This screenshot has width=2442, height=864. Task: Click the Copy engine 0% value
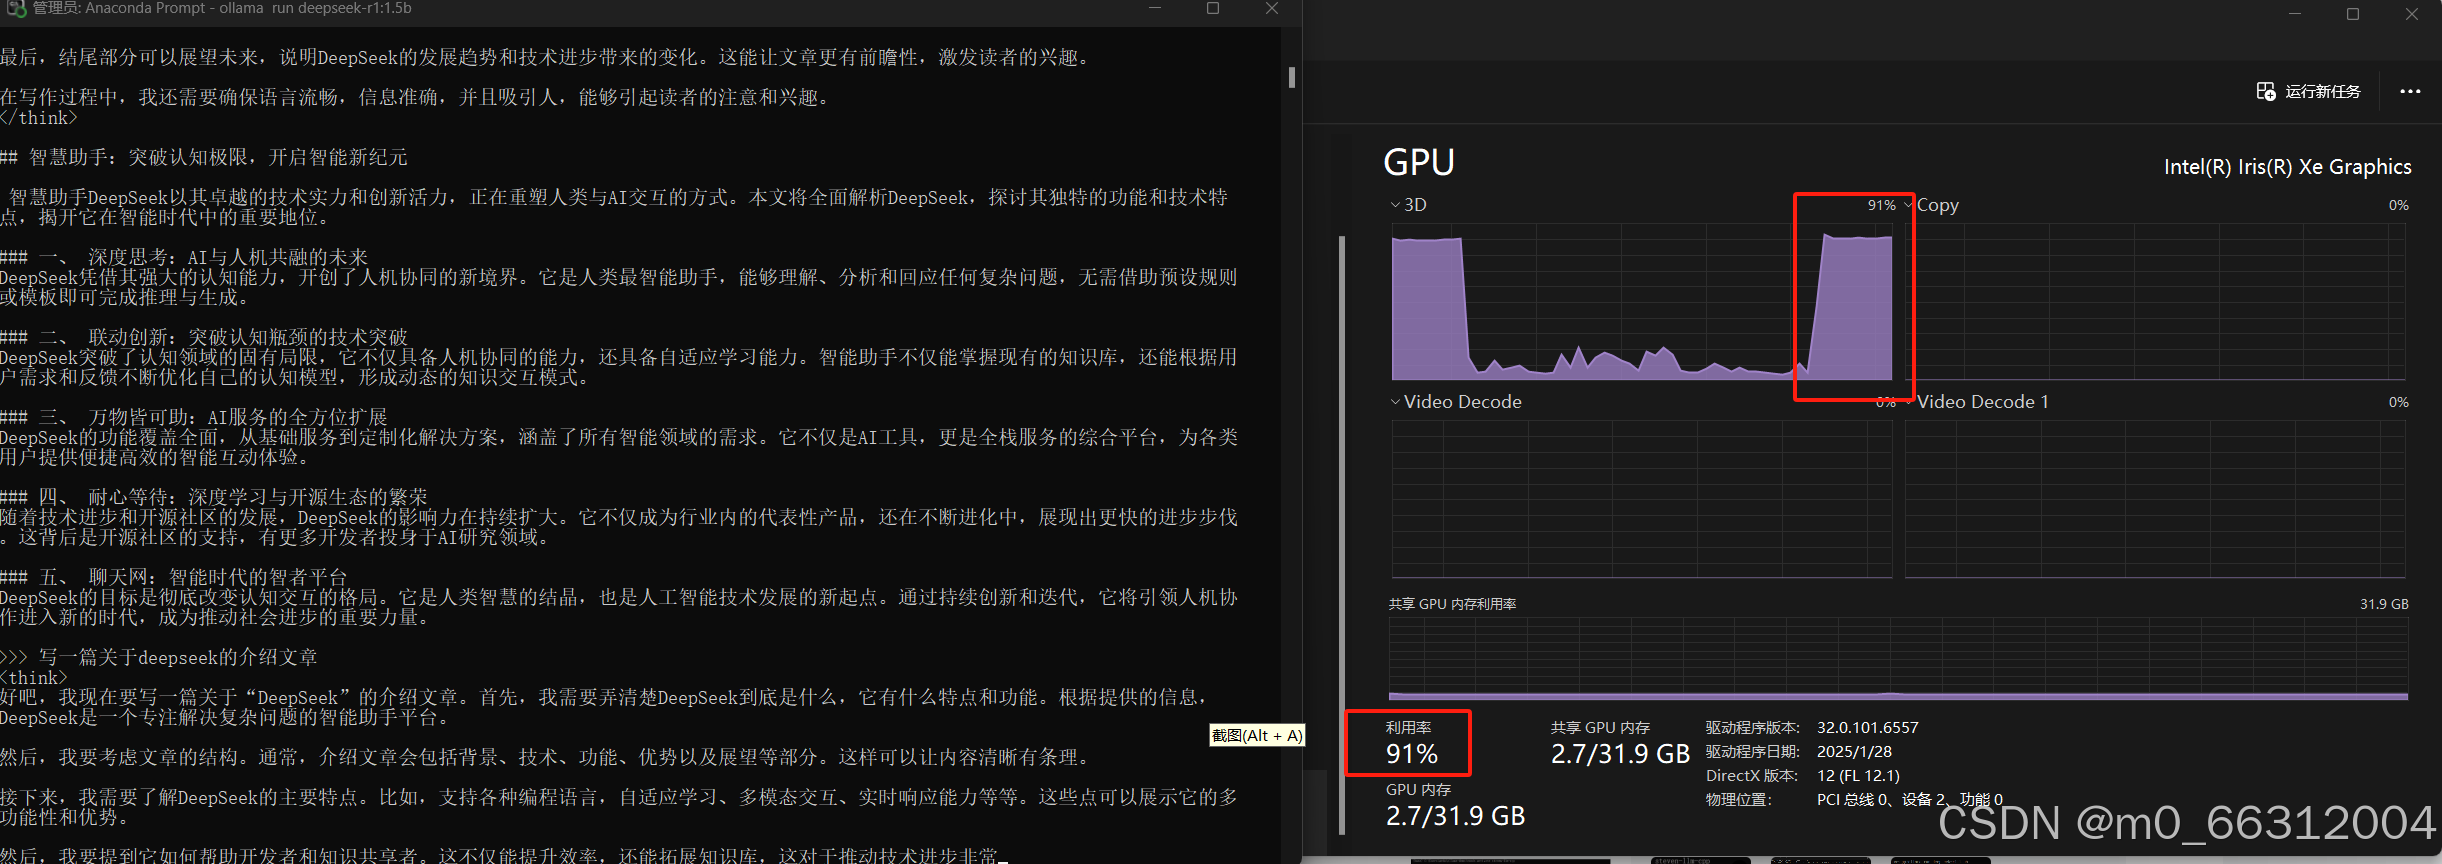pyautogui.click(x=2398, y=205)
